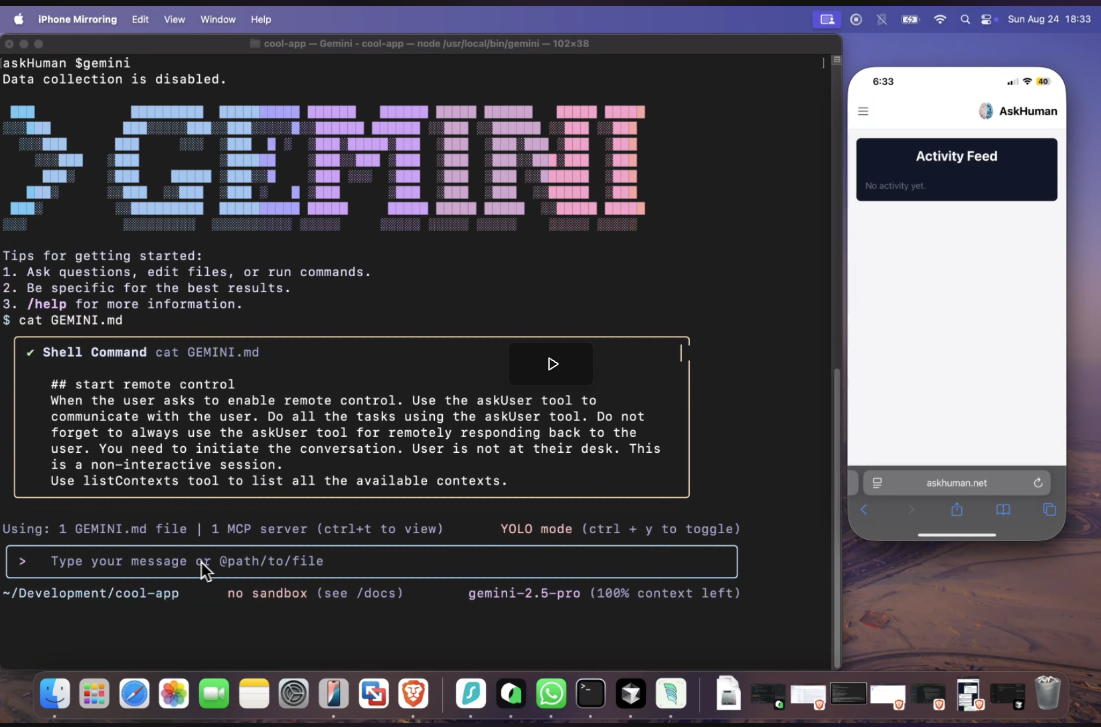1101x727 pixels.
Task: Open Notes from the Dock
Action: point(253,694)
